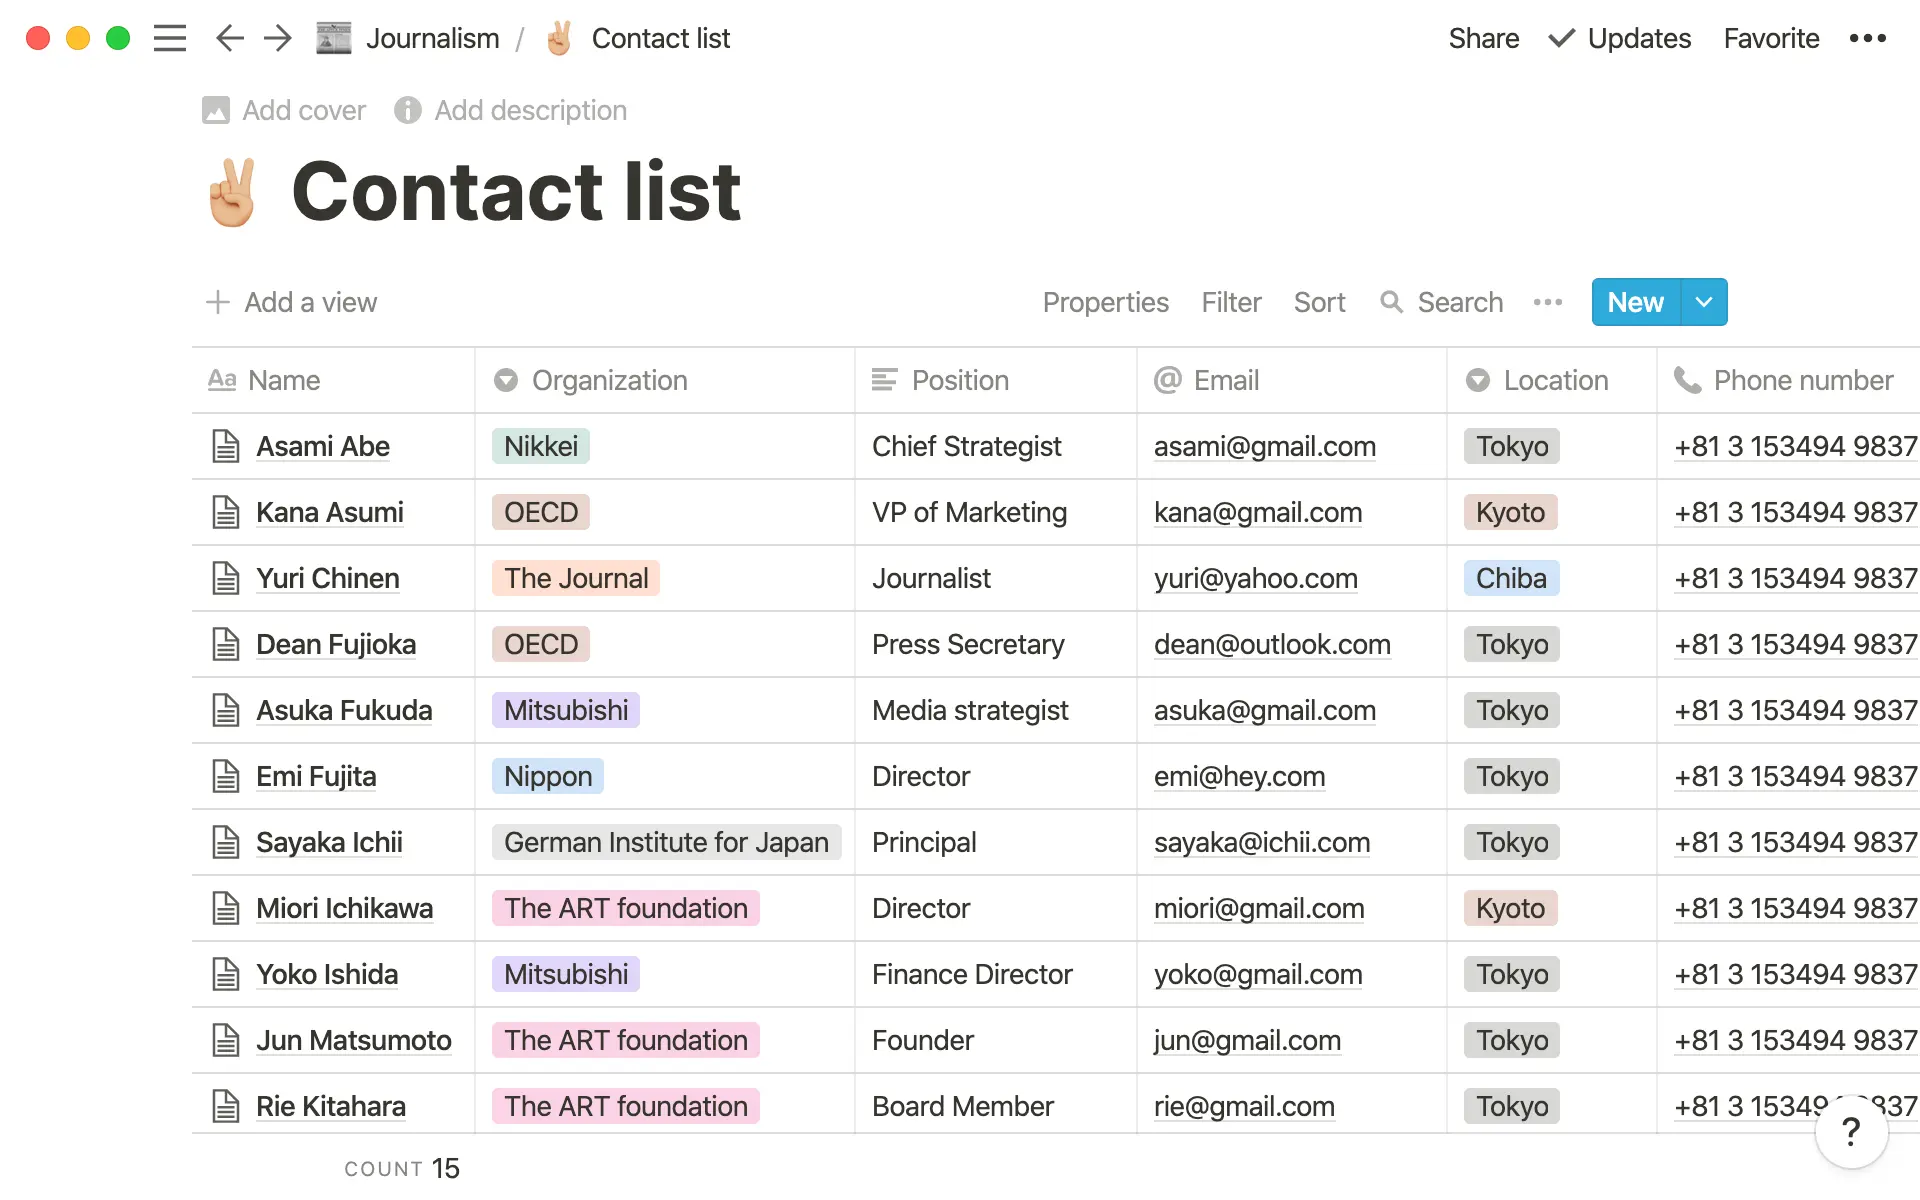This screenshot has height=1200, width=1920.
Task: Go back with the left arrow
Action: [229, 38]
